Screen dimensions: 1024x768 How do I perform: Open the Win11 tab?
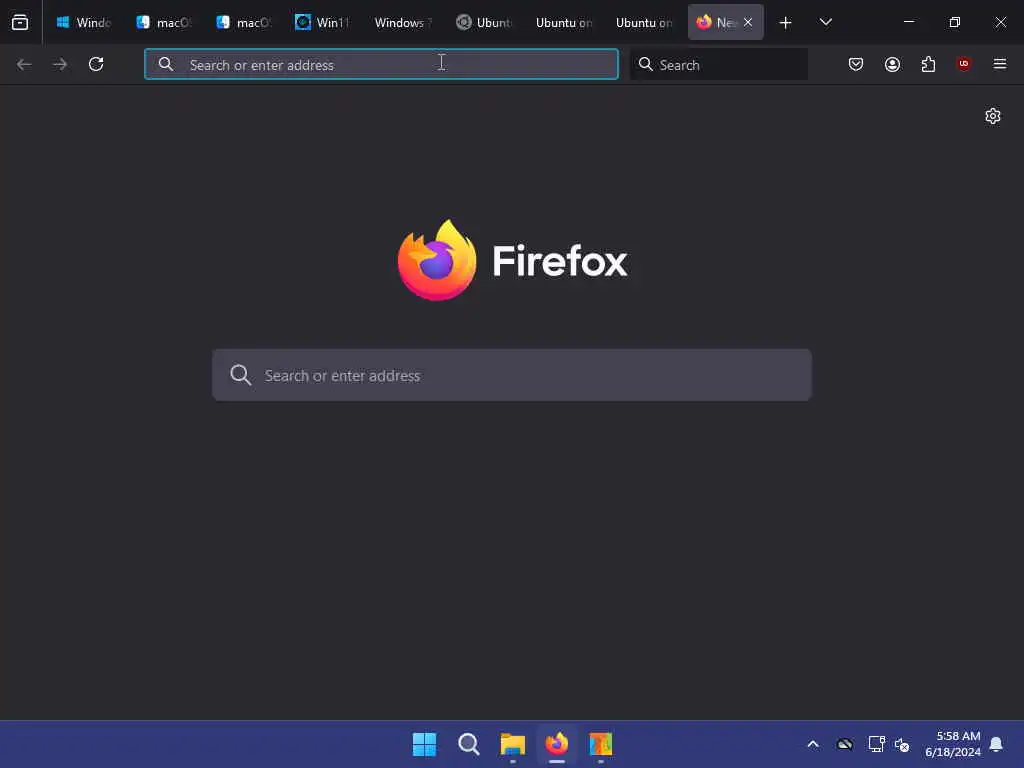pyautogui.click(x=323, y=22)
